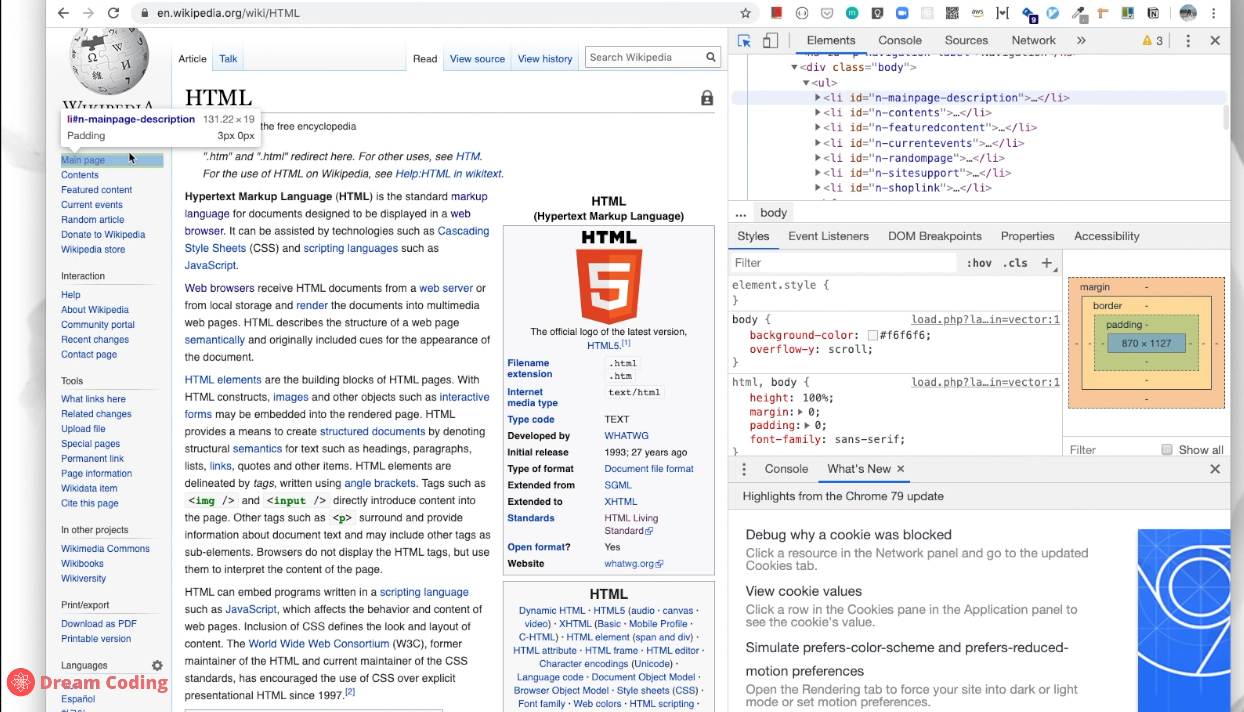Image resolution: width=1244 pixels, height=712 pixels.
Task: Add a new style rule with the plus icon
Action: (x=1047, y=263)
